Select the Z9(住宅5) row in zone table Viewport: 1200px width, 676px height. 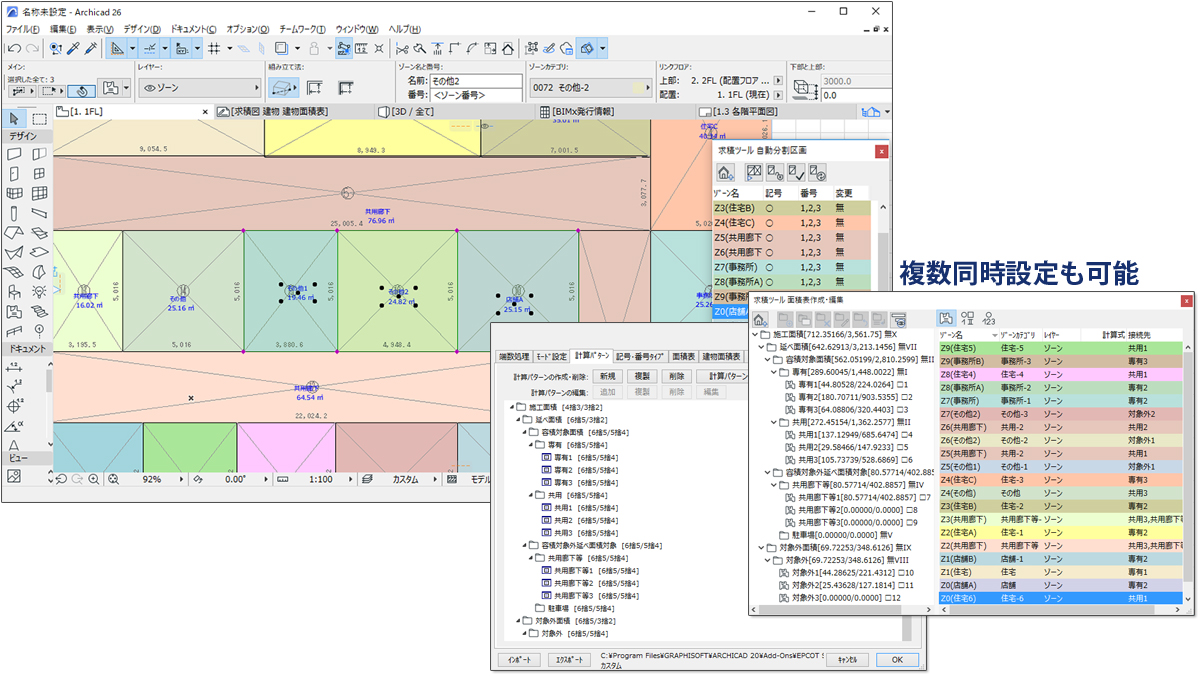(1060, 347)
